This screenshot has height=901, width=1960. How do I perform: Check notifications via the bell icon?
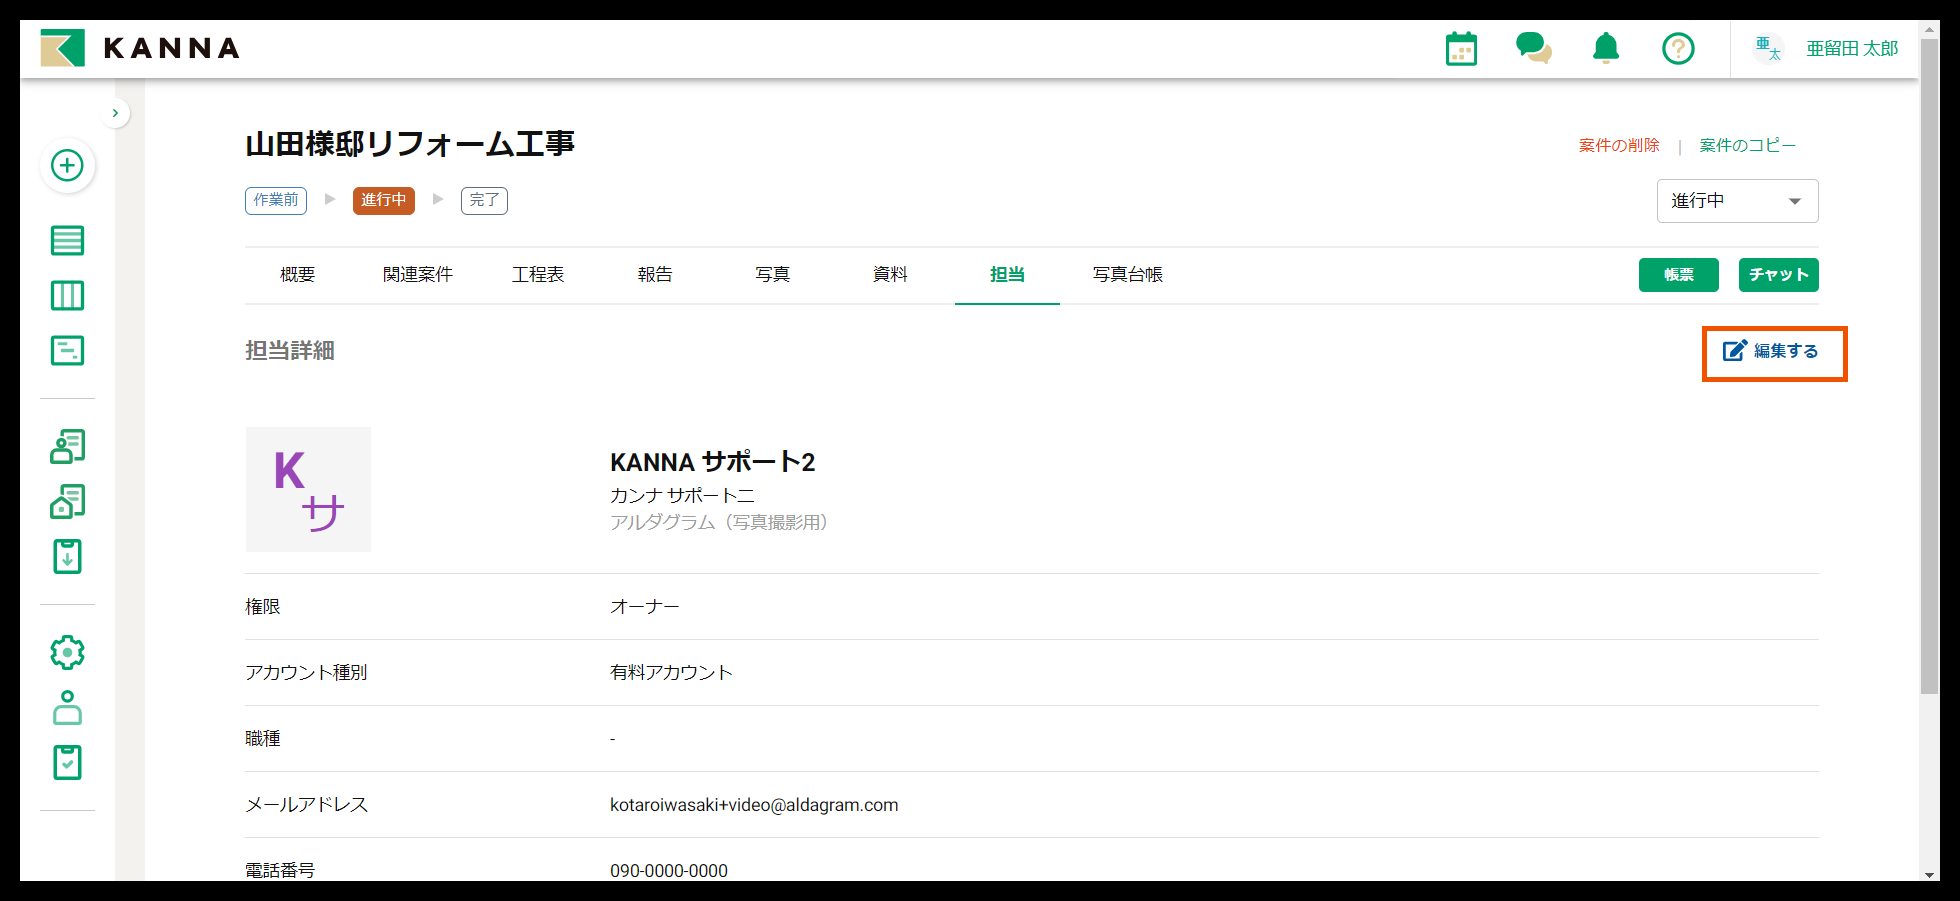point(1605,47)
